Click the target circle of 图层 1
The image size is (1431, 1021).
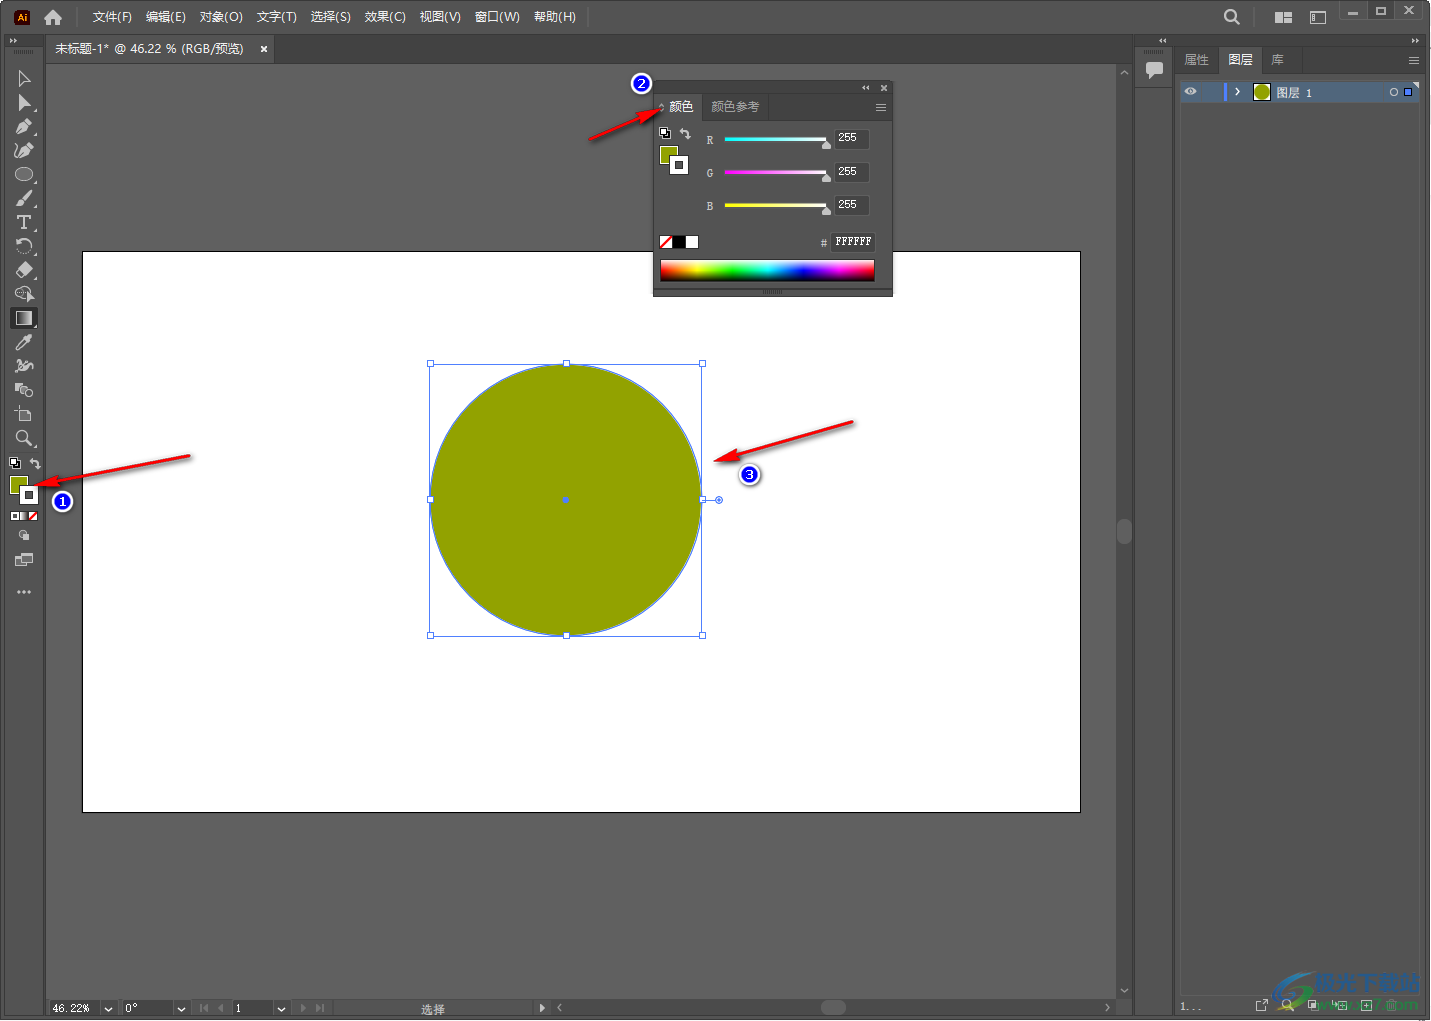[1393, 92]
